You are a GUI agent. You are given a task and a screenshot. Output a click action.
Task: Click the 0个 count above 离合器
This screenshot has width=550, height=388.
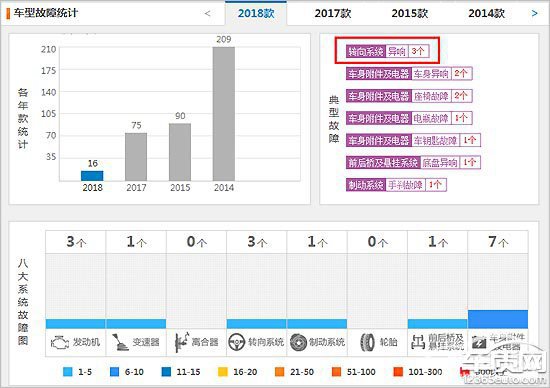(197, 242)
